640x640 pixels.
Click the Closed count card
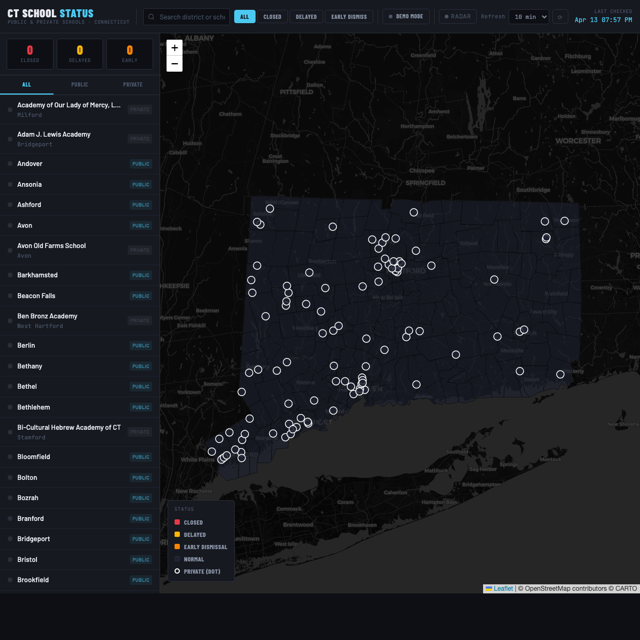click(30, 54)
